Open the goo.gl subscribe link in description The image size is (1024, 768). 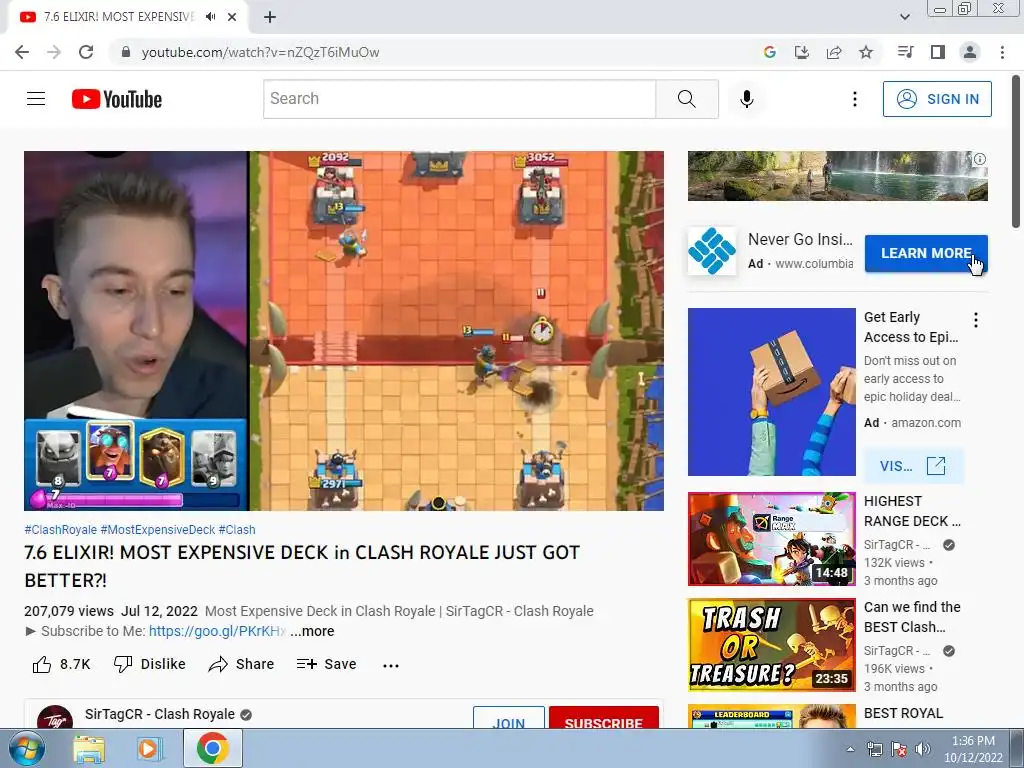click(217, 631)
